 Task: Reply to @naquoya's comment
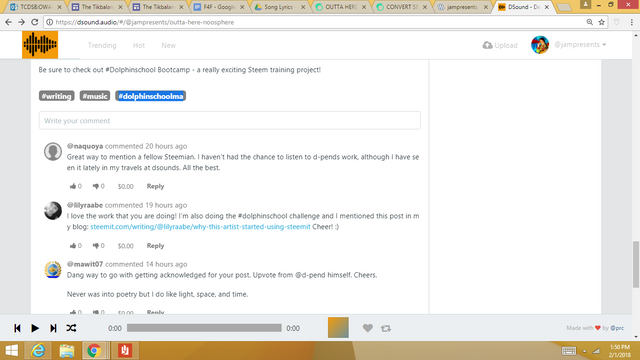(155, 186)
